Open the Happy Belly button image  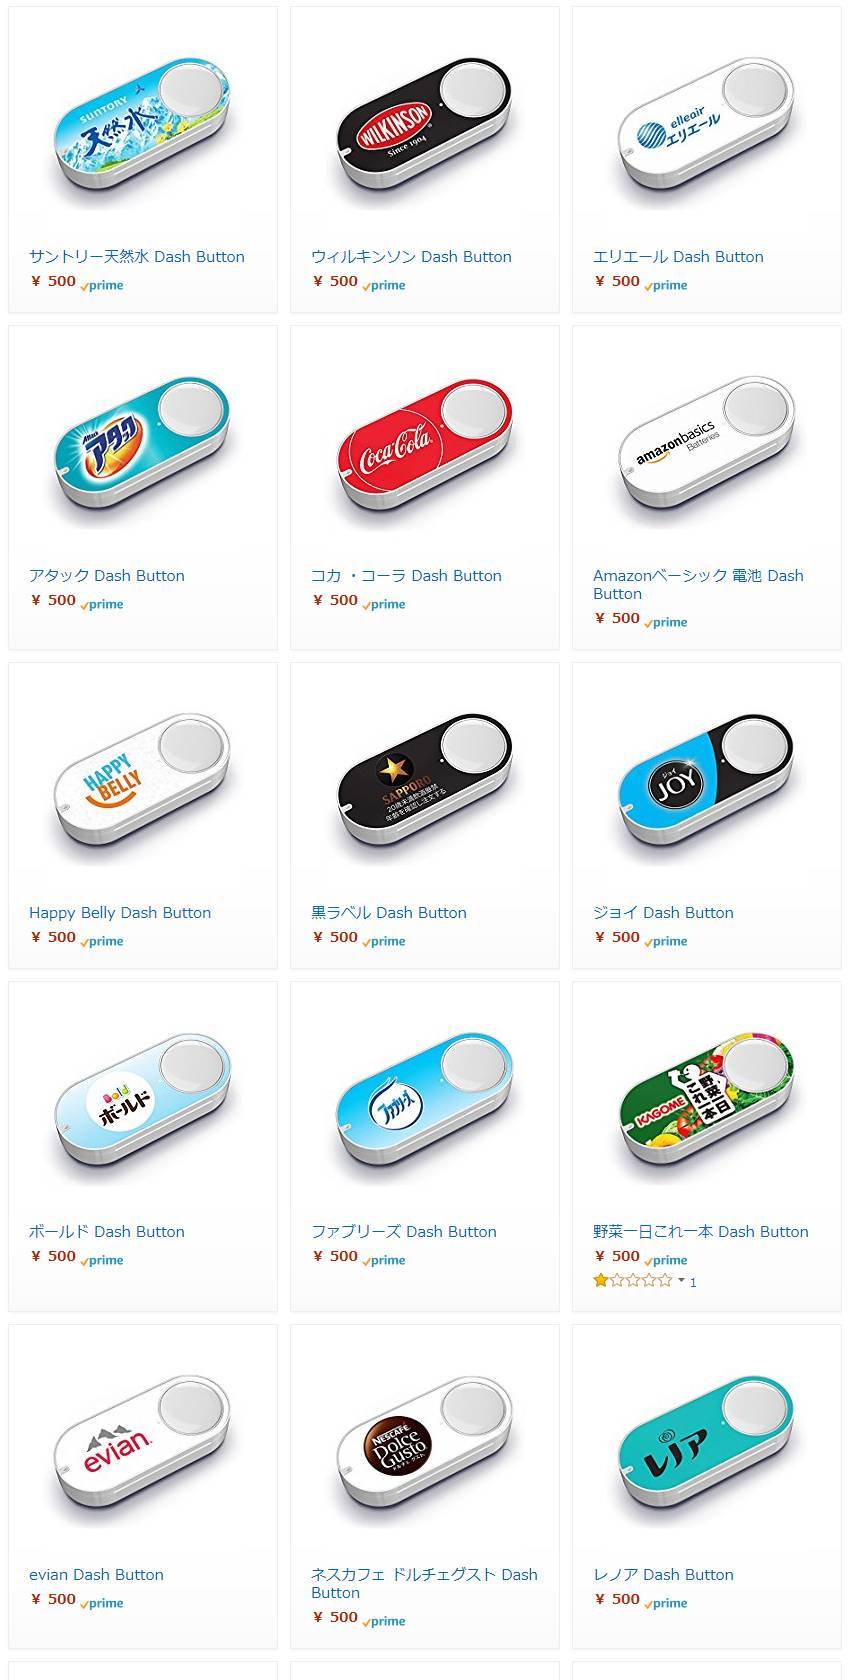142,788
